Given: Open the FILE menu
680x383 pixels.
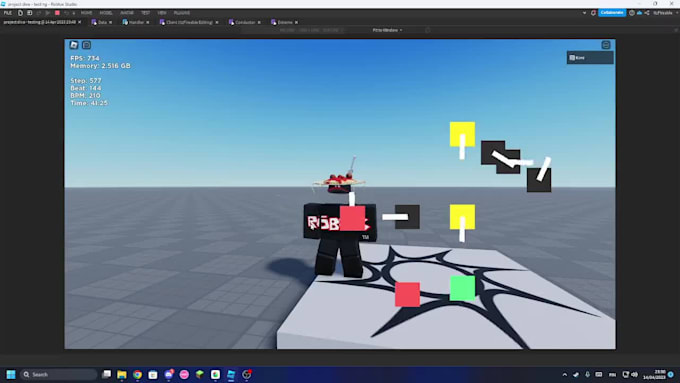Looking at the screenshot, I should pyautogui.click(x=8, y=13).
